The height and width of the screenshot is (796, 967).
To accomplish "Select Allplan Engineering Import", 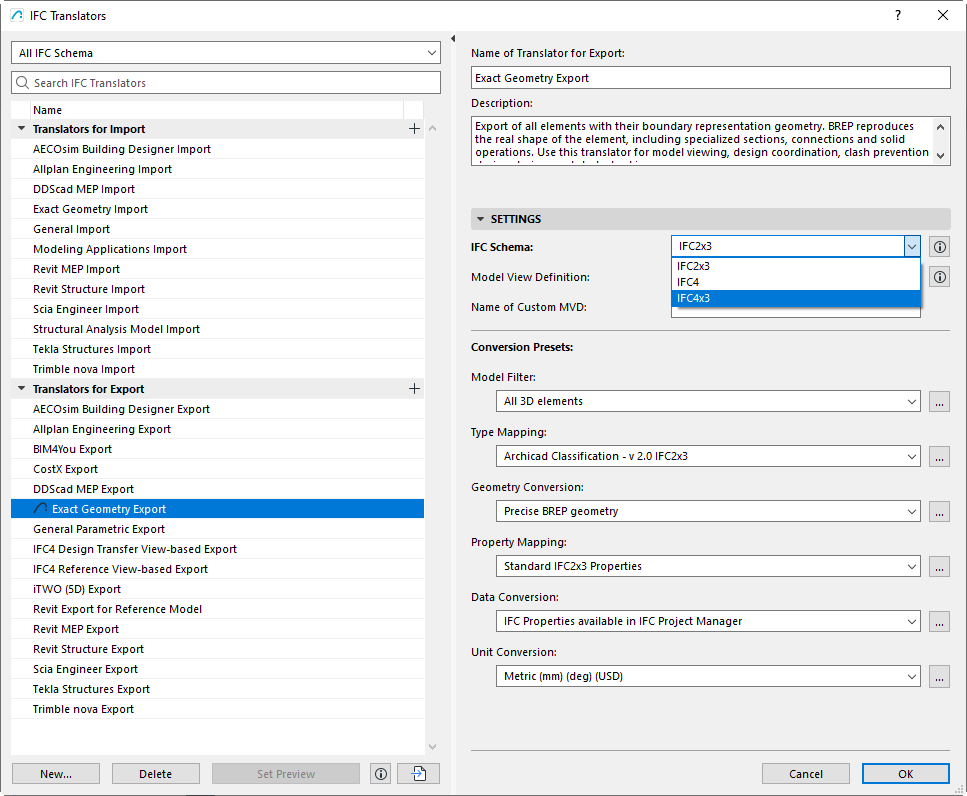I will point(218,169).
